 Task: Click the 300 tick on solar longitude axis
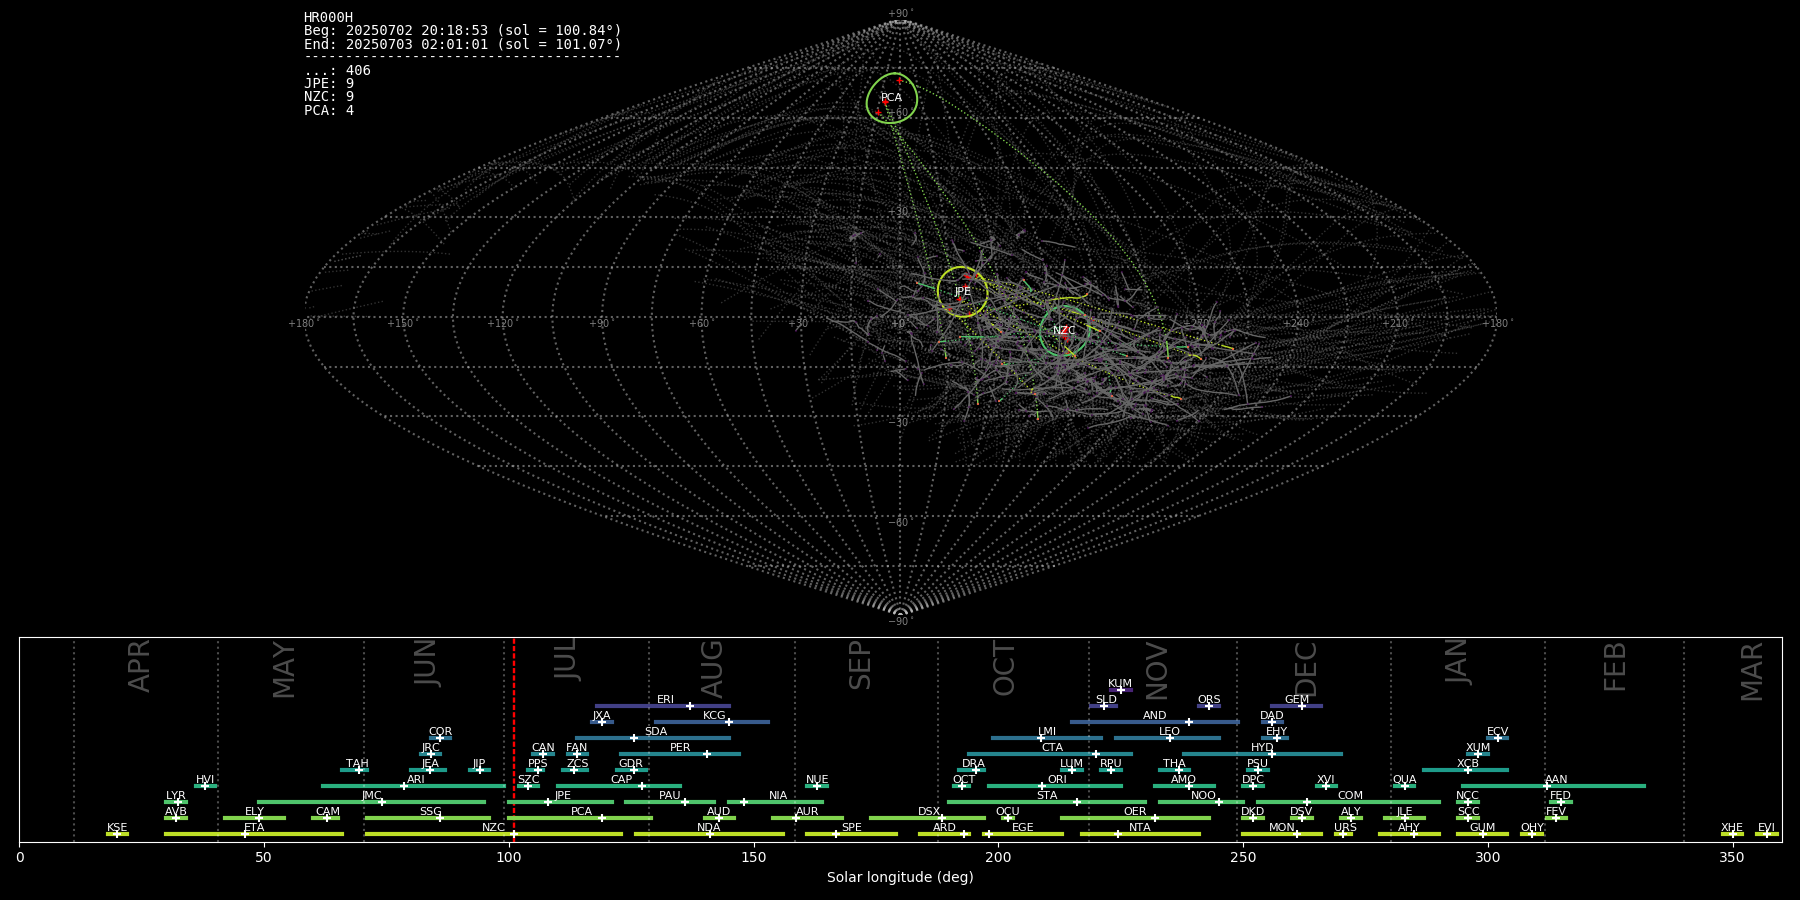click(1488, 857)
